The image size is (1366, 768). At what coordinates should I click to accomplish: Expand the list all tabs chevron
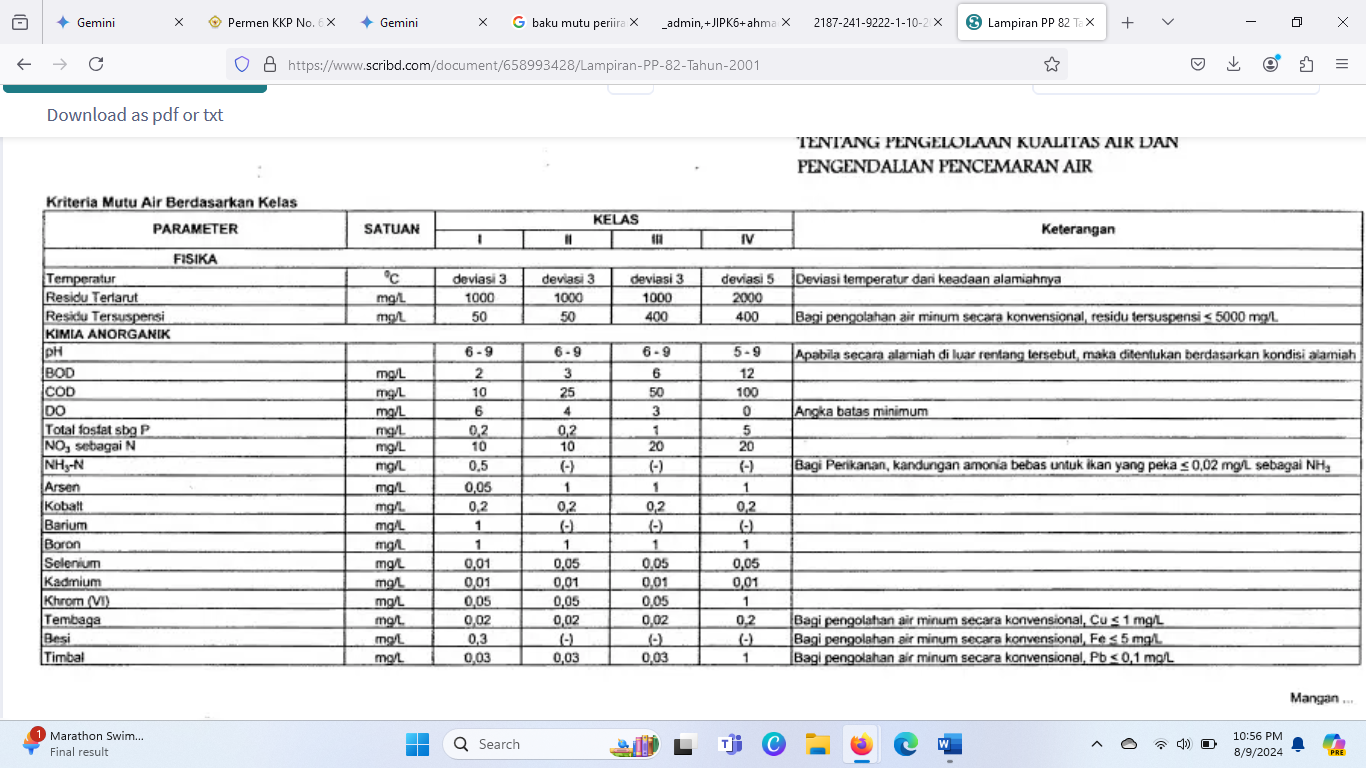pos(1167,22)
